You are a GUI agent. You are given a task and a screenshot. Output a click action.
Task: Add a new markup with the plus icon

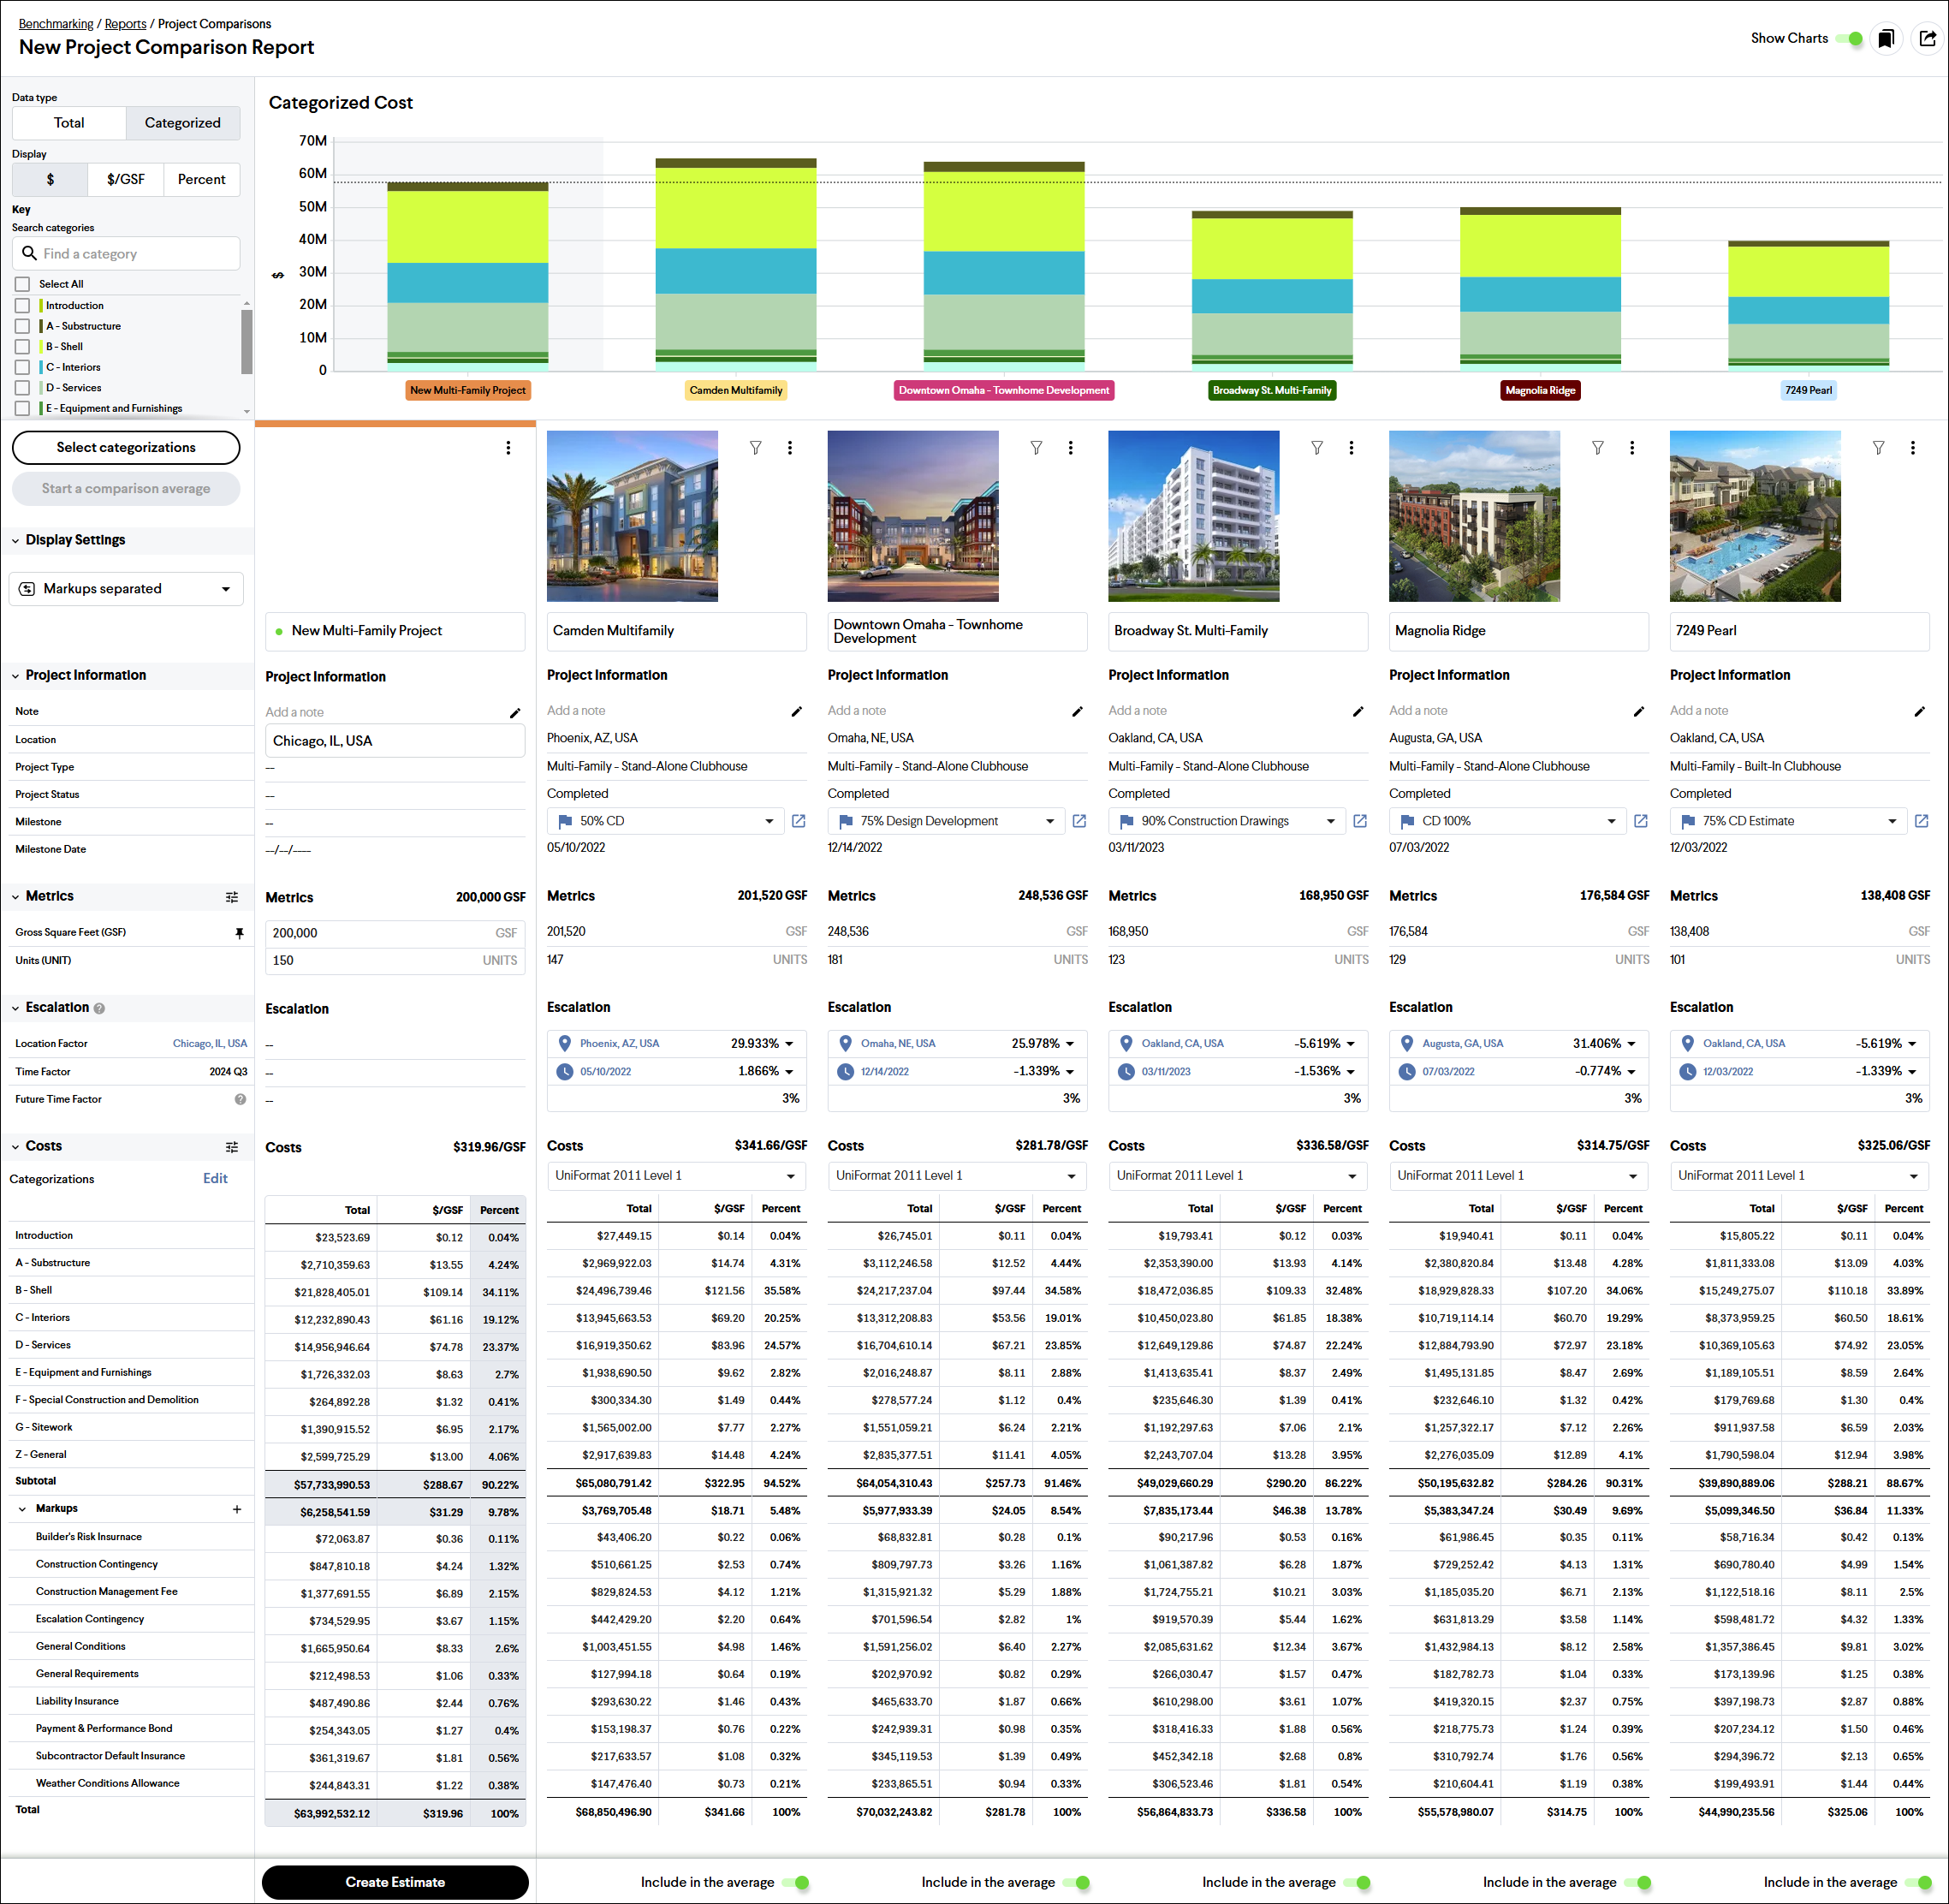coord(237,1509)
